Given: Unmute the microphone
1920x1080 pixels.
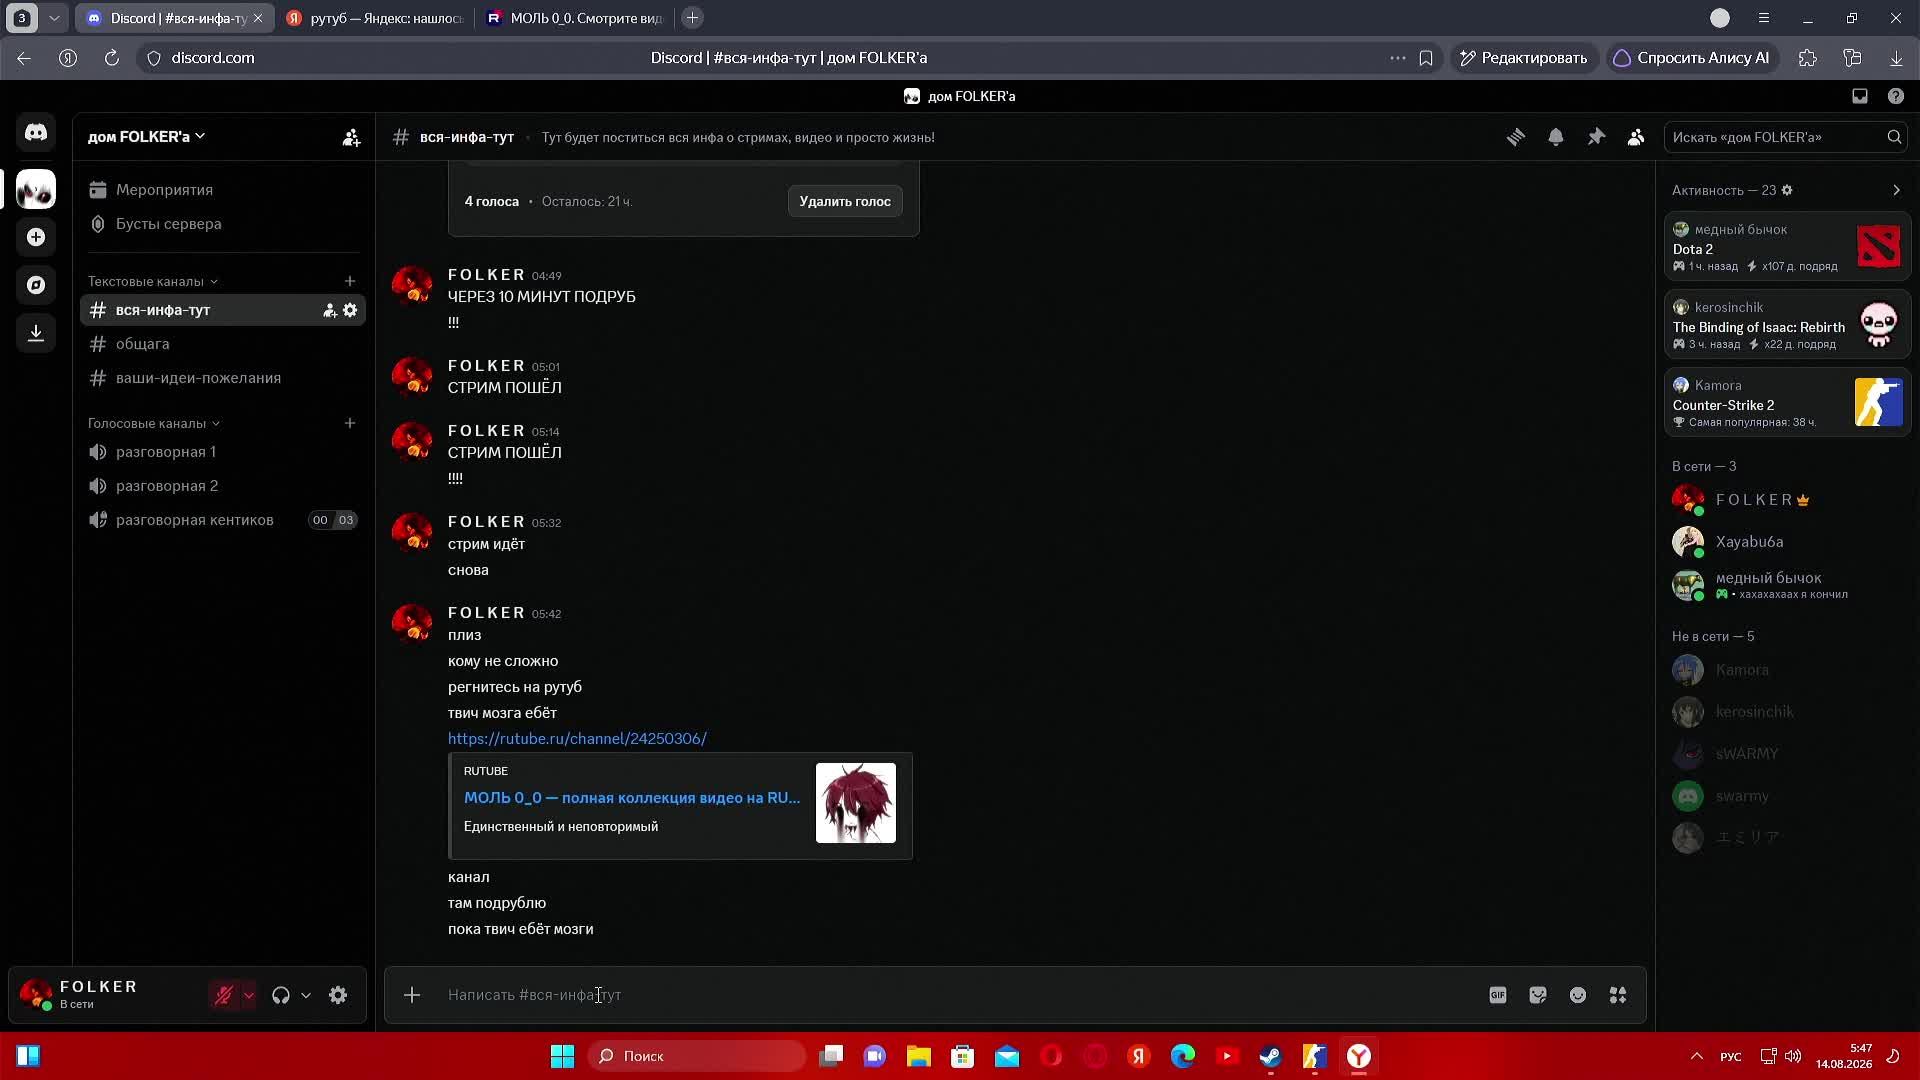Looking at the screenshot, I should tap(224, 995).
